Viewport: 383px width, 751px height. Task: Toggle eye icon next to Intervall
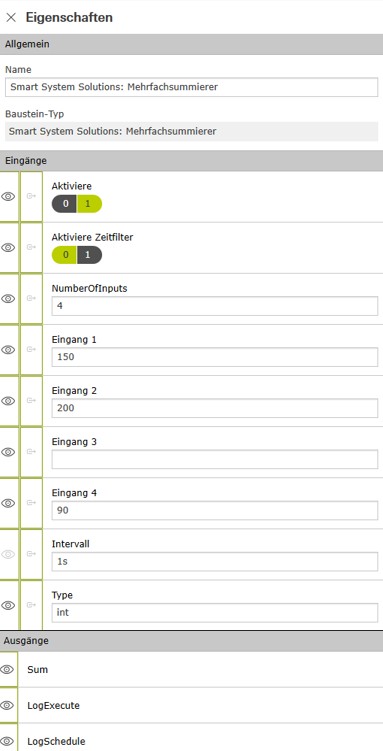coord(8,554)
